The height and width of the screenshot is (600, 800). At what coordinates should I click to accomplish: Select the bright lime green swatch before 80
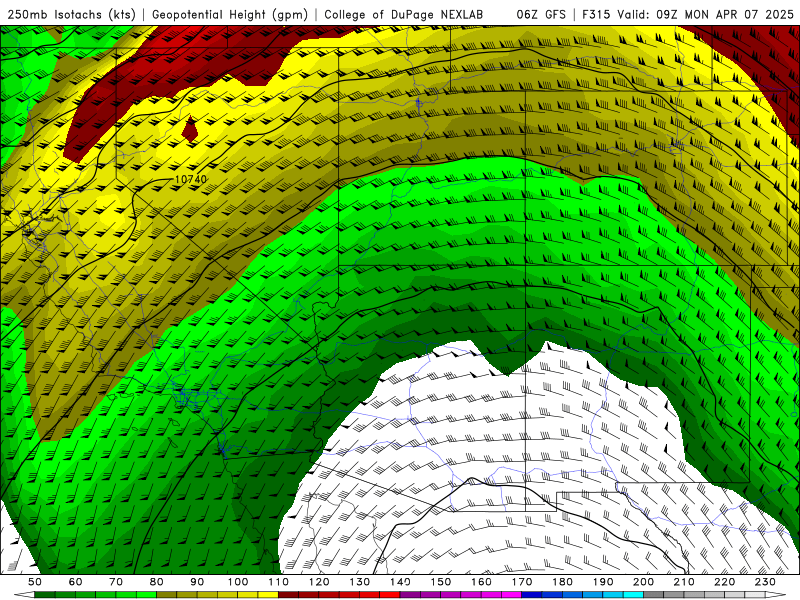[146, 595]
